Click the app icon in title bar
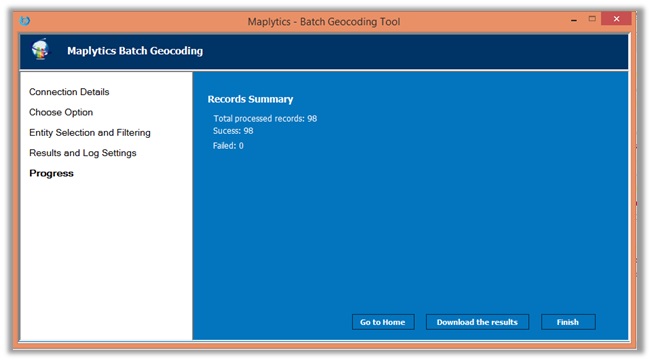 (25, 20)
